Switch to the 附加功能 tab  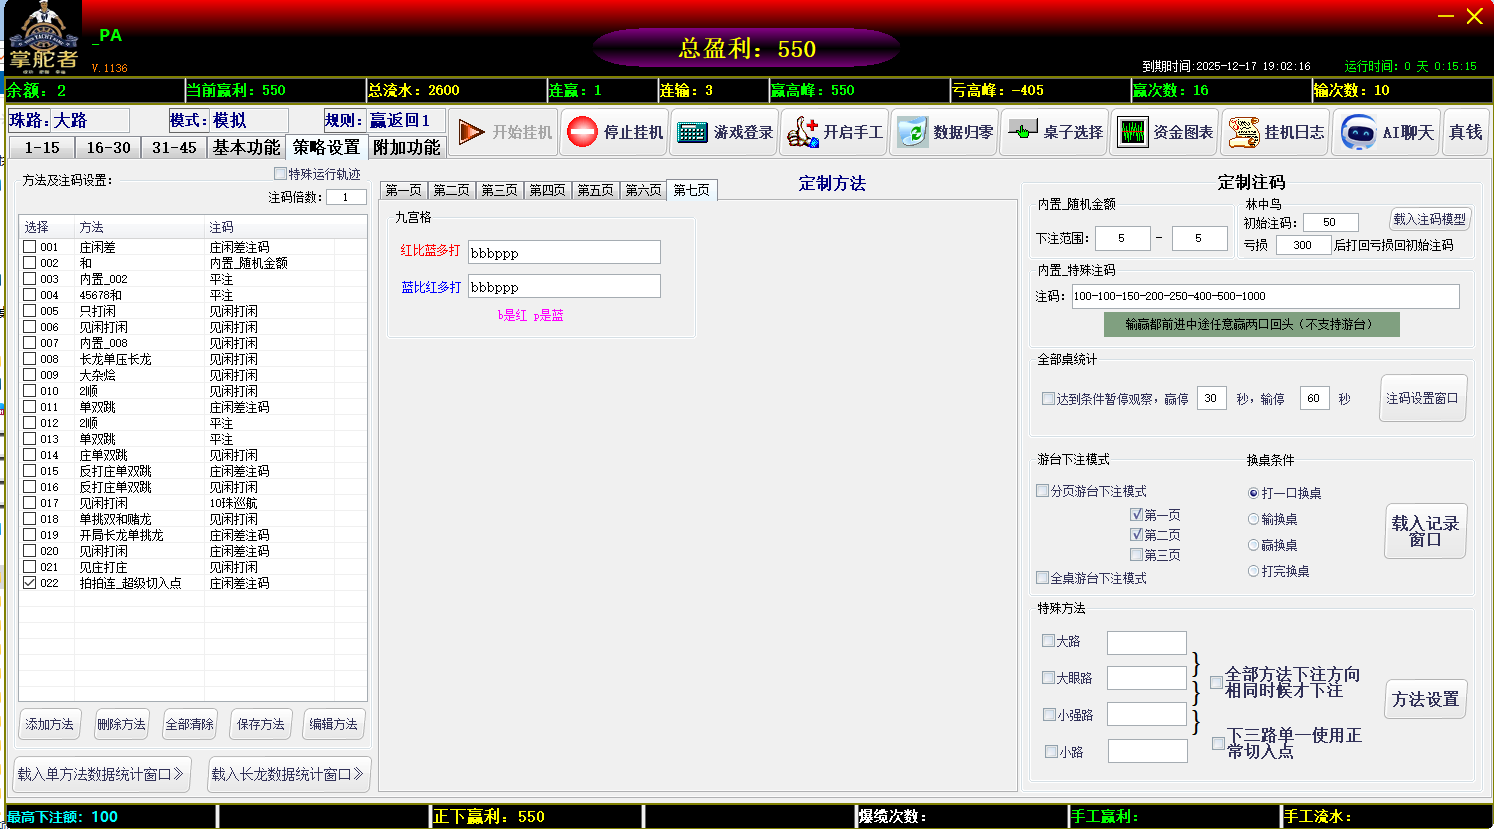(406, 147)
